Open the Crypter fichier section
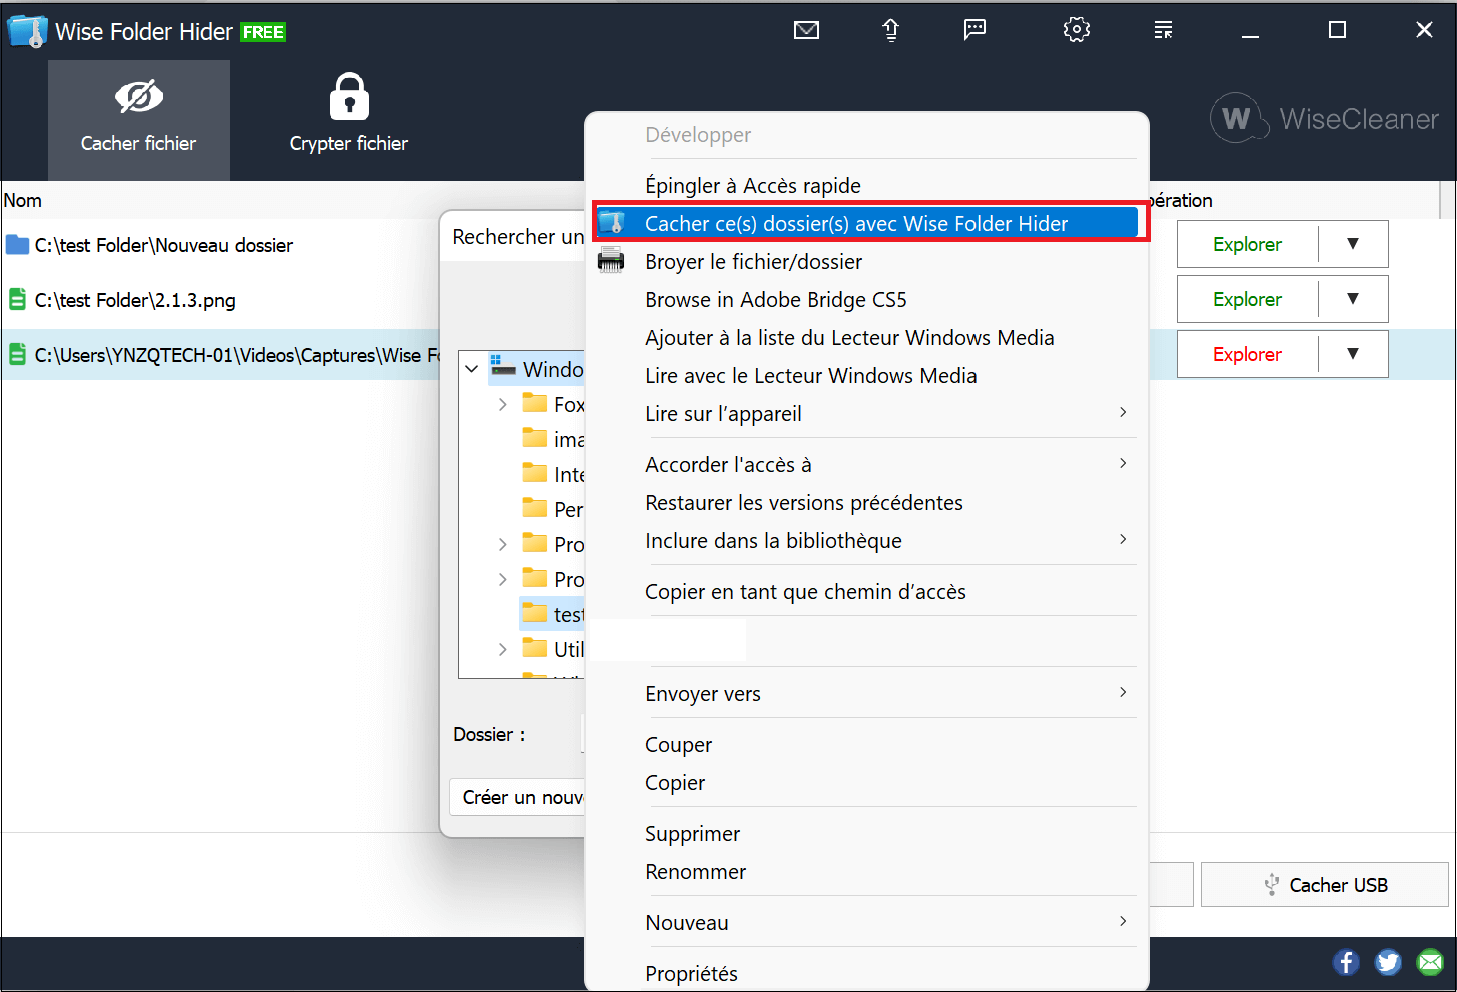 [x=348, y=113]
